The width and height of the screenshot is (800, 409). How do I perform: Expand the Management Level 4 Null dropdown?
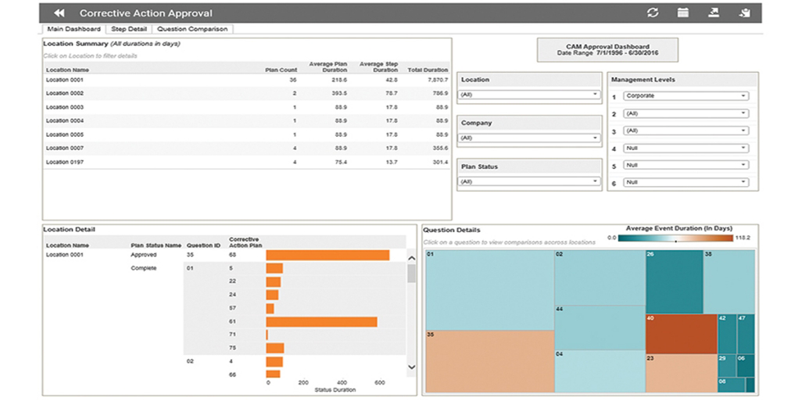coord(684,148)
